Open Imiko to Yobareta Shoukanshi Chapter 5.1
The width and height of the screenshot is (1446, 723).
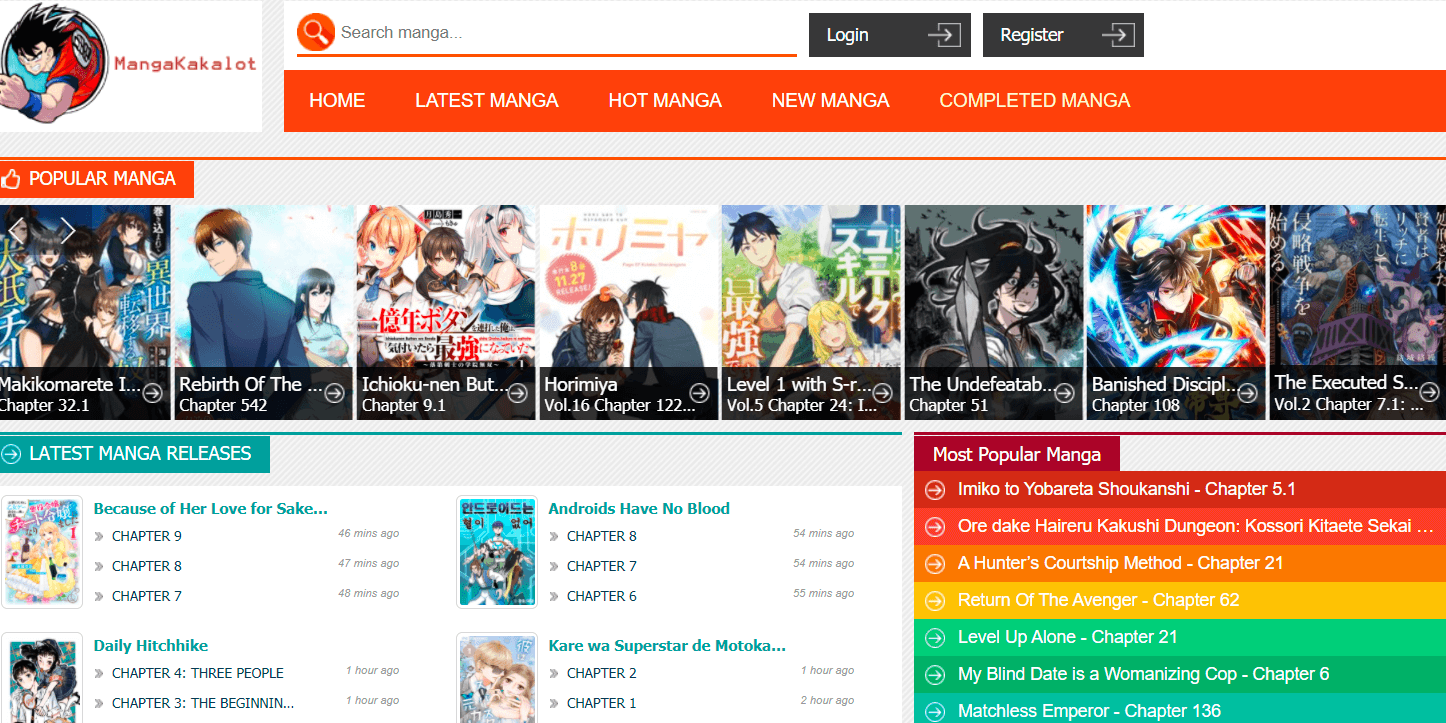tap(1127, 489)
